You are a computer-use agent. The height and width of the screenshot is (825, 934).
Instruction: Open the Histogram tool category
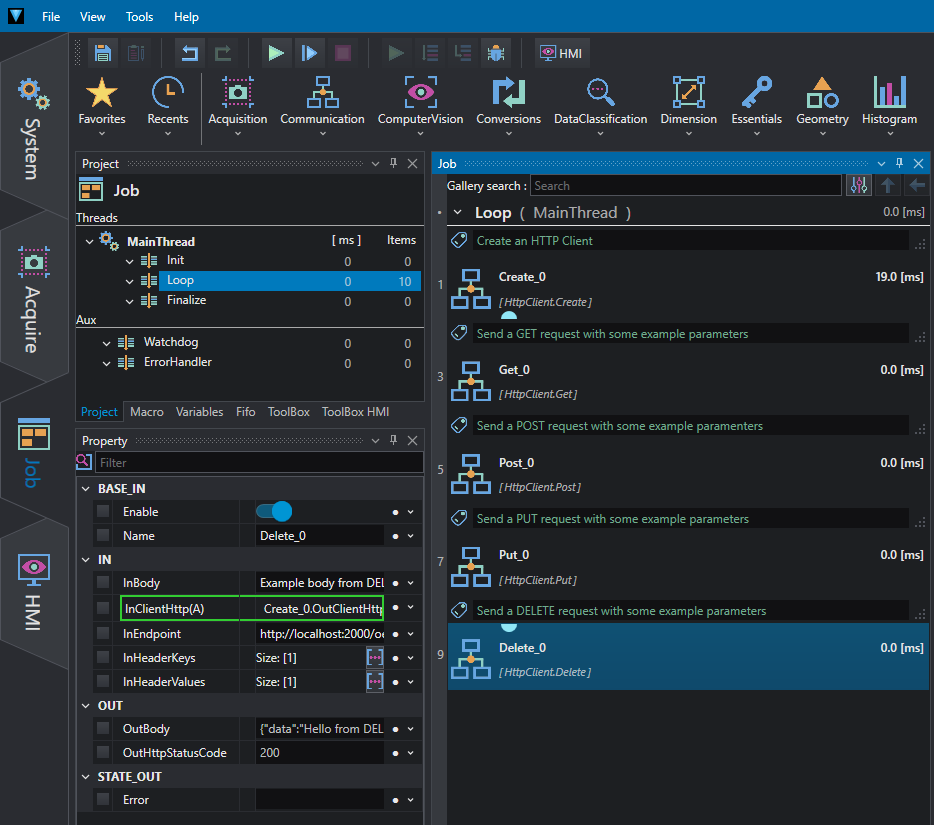tap(889, 106)
